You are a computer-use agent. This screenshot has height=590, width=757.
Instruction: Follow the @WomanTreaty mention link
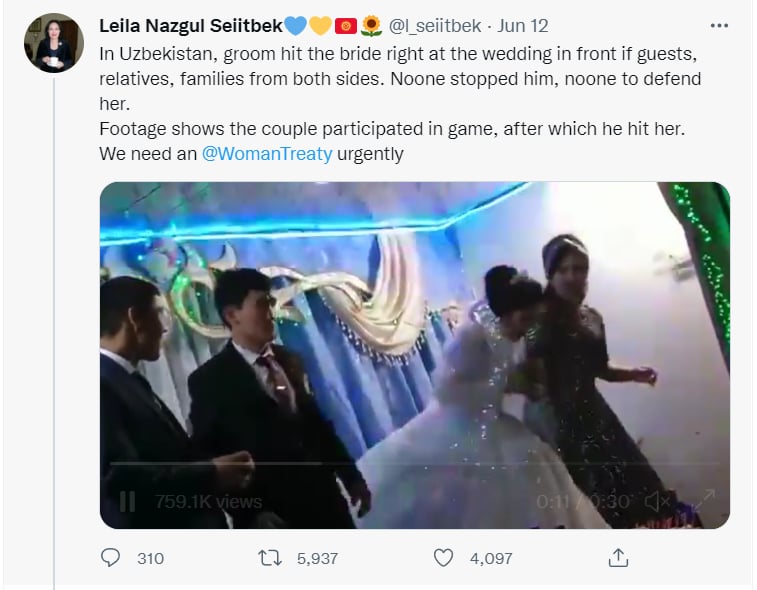click(266, 154)
